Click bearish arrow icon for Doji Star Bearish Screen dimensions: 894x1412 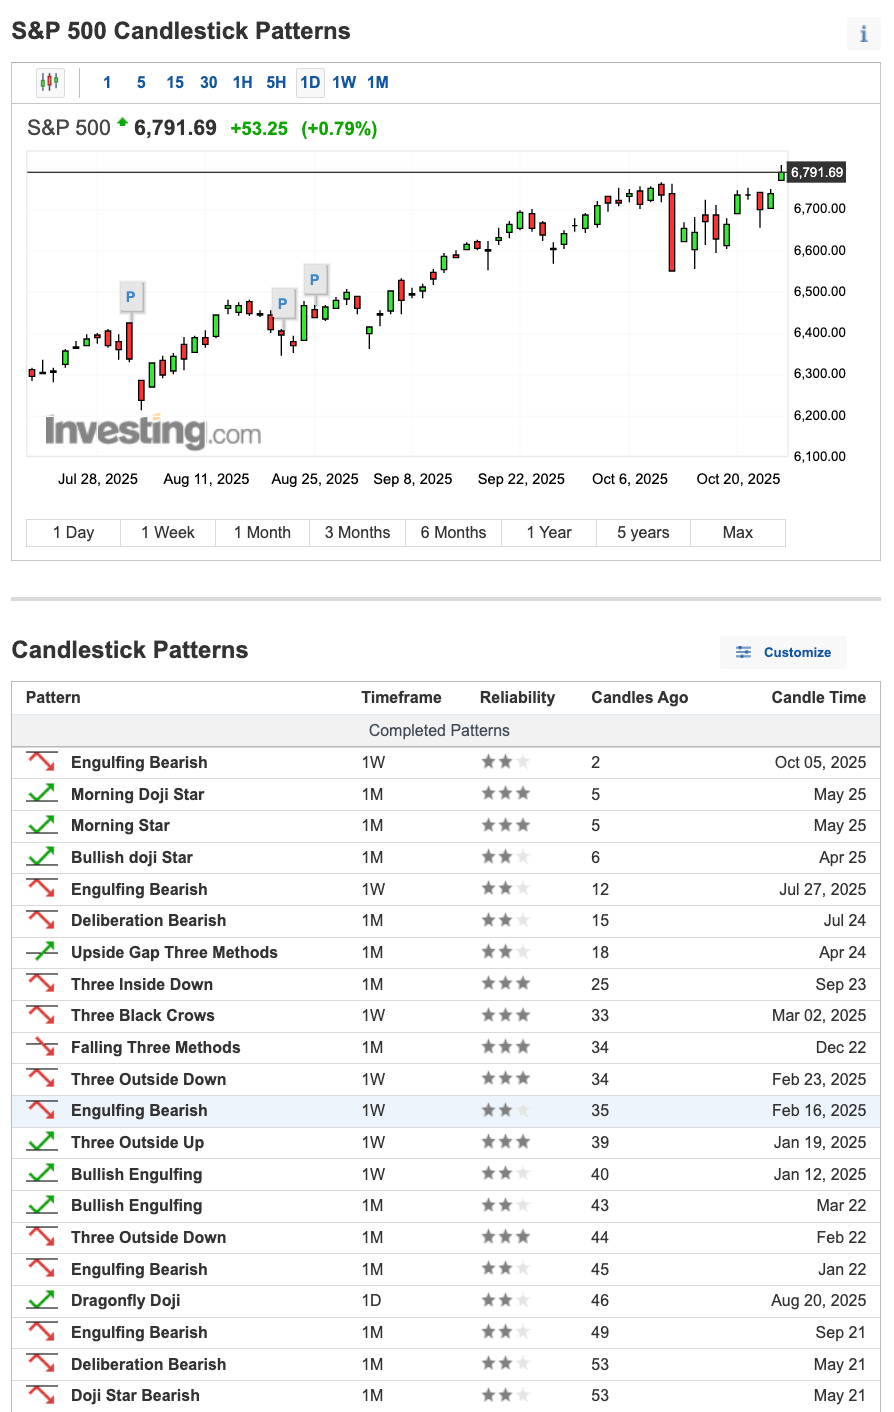pos(42,1395)
